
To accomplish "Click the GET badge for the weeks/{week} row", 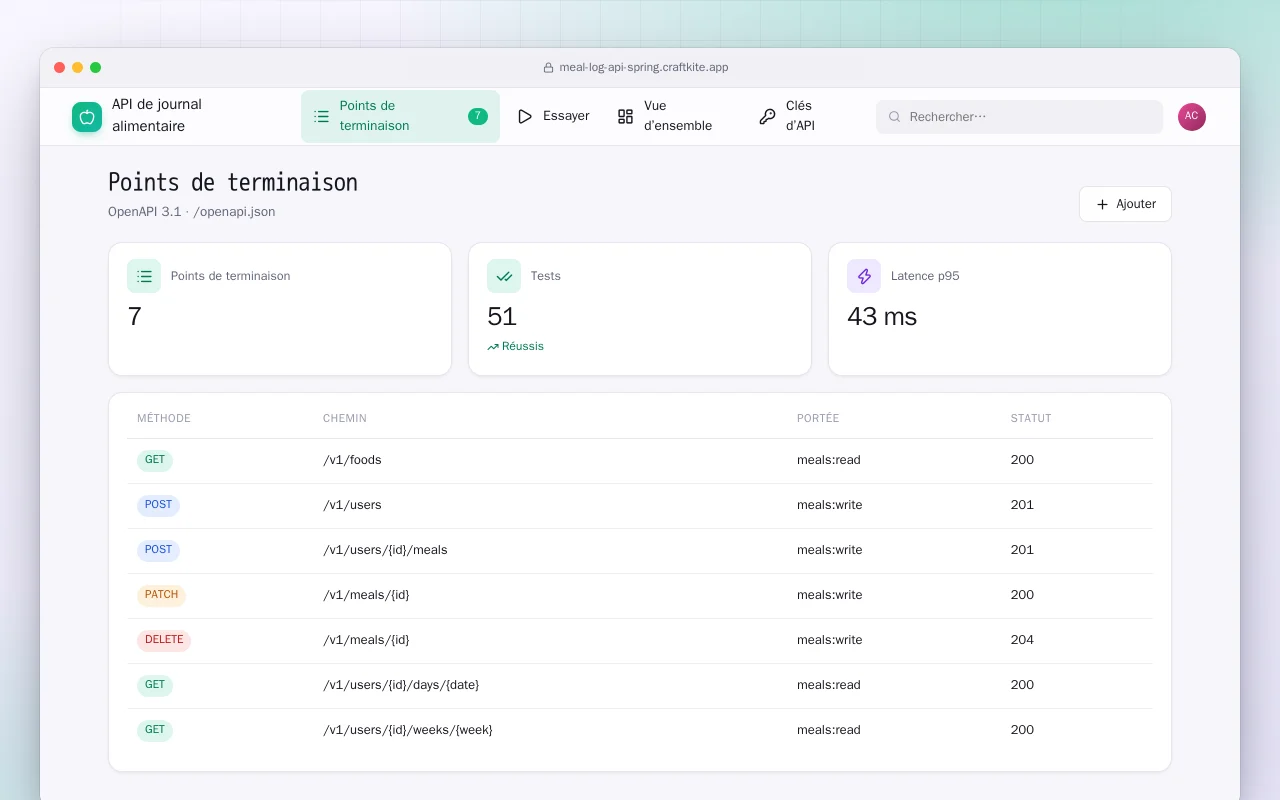I will (x=155, y=731).
